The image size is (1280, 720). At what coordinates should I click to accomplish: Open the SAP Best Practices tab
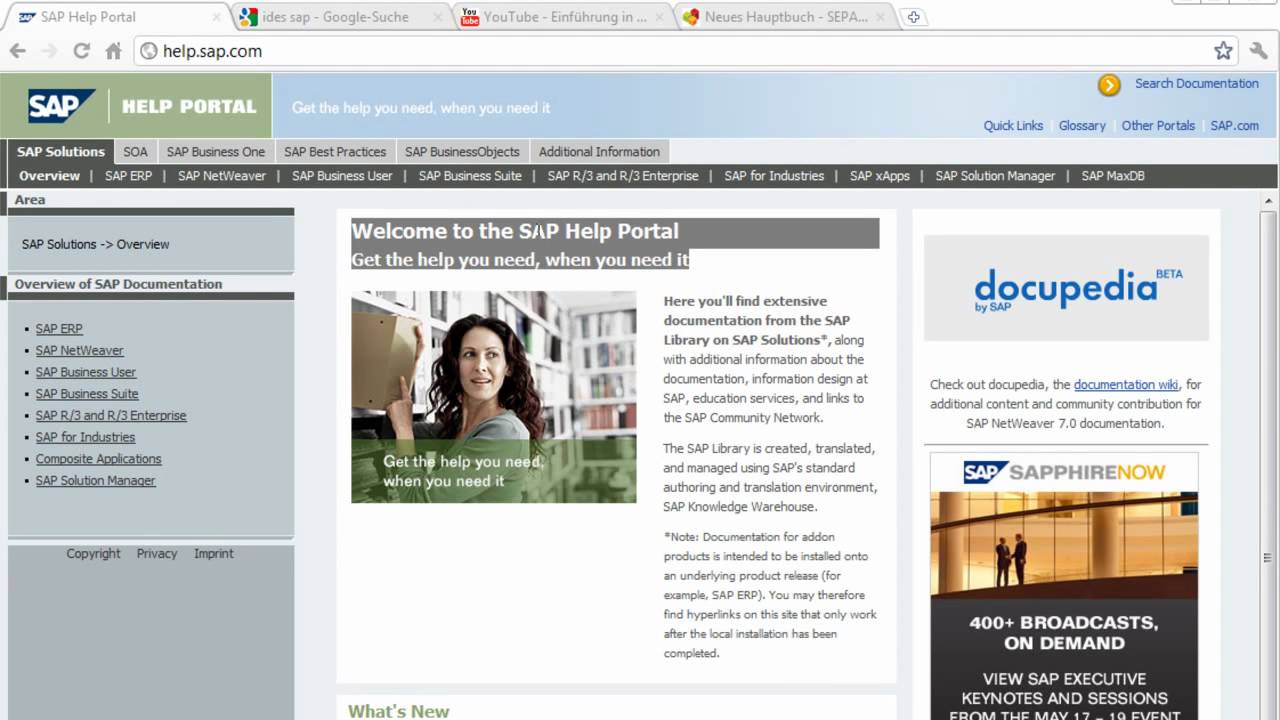(x=335, y=152)
